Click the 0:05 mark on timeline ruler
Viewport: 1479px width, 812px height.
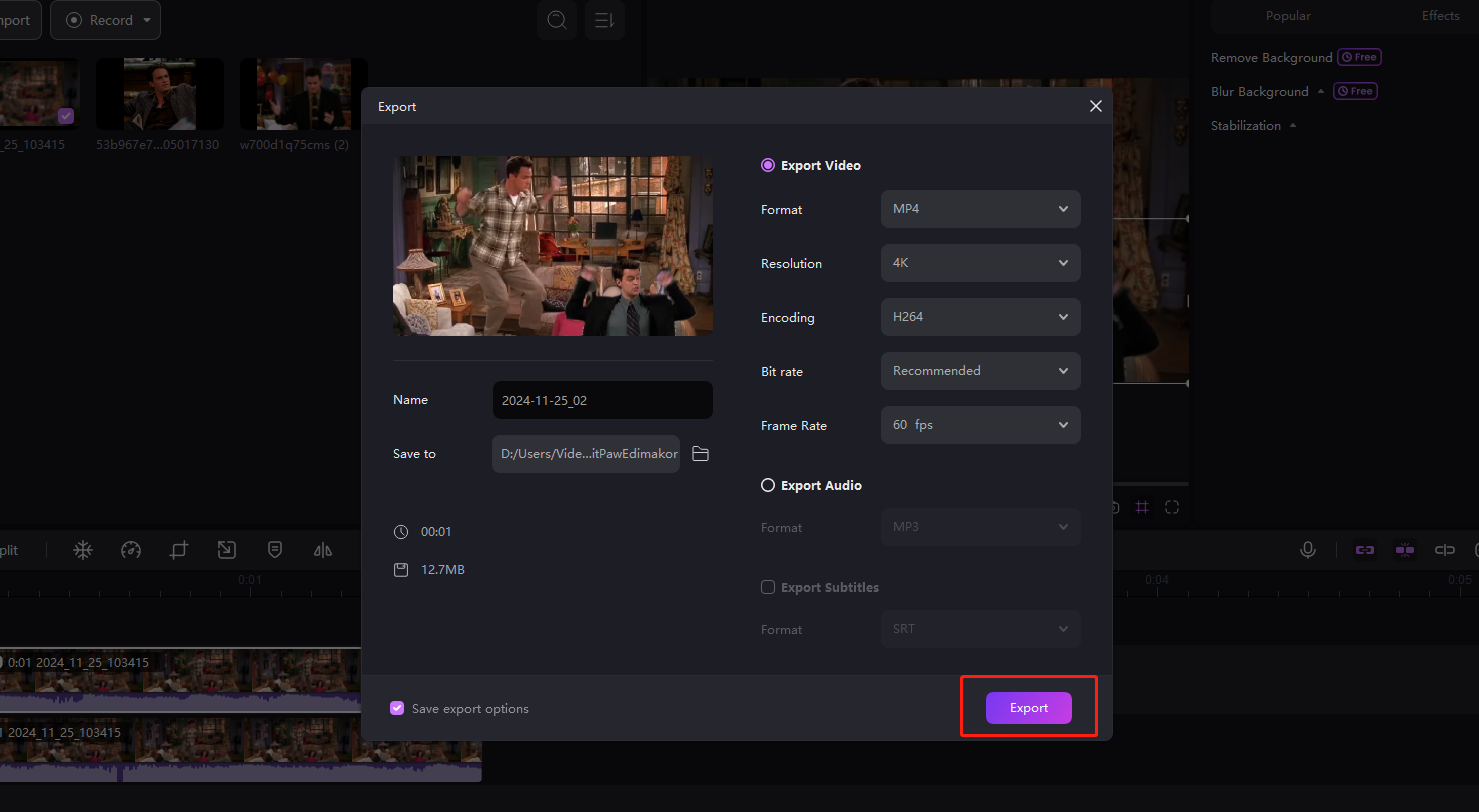[1460, 580]
